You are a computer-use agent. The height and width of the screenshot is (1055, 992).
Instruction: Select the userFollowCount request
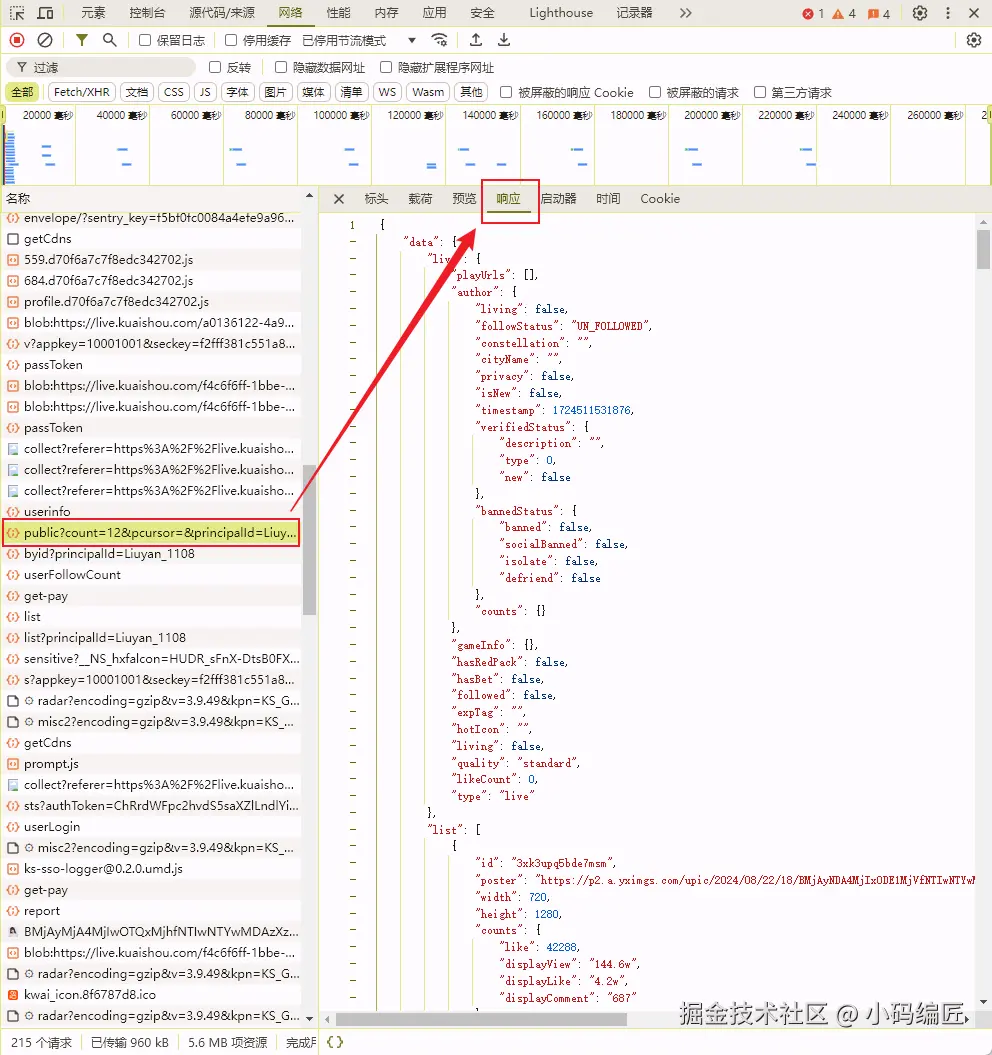click(x=151, y=575)
